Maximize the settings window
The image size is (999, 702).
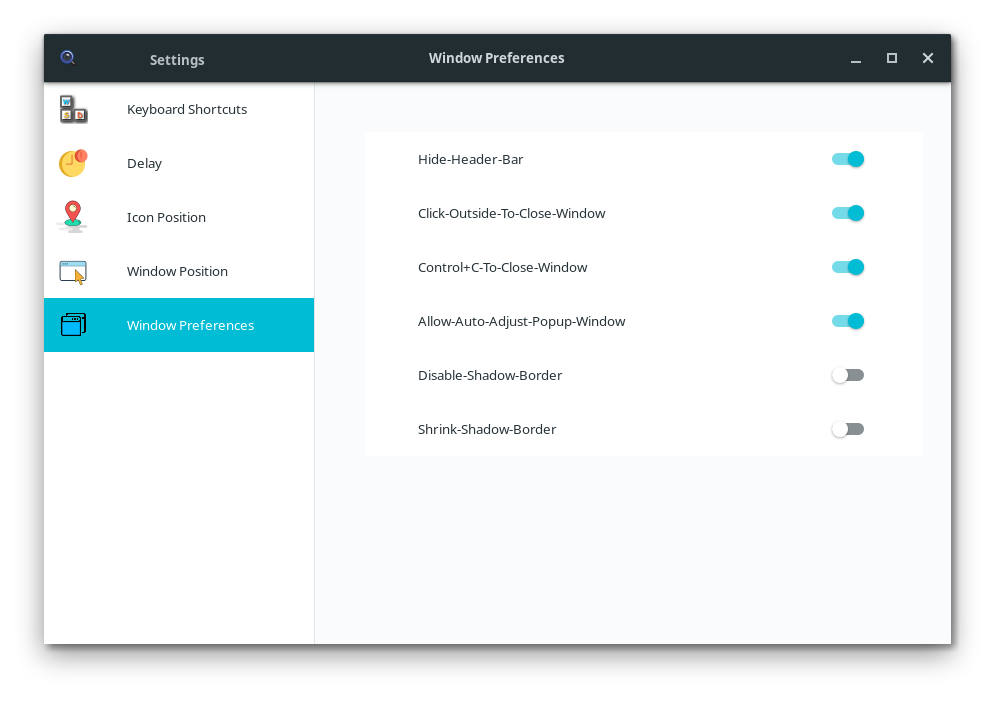click(892, 58)
